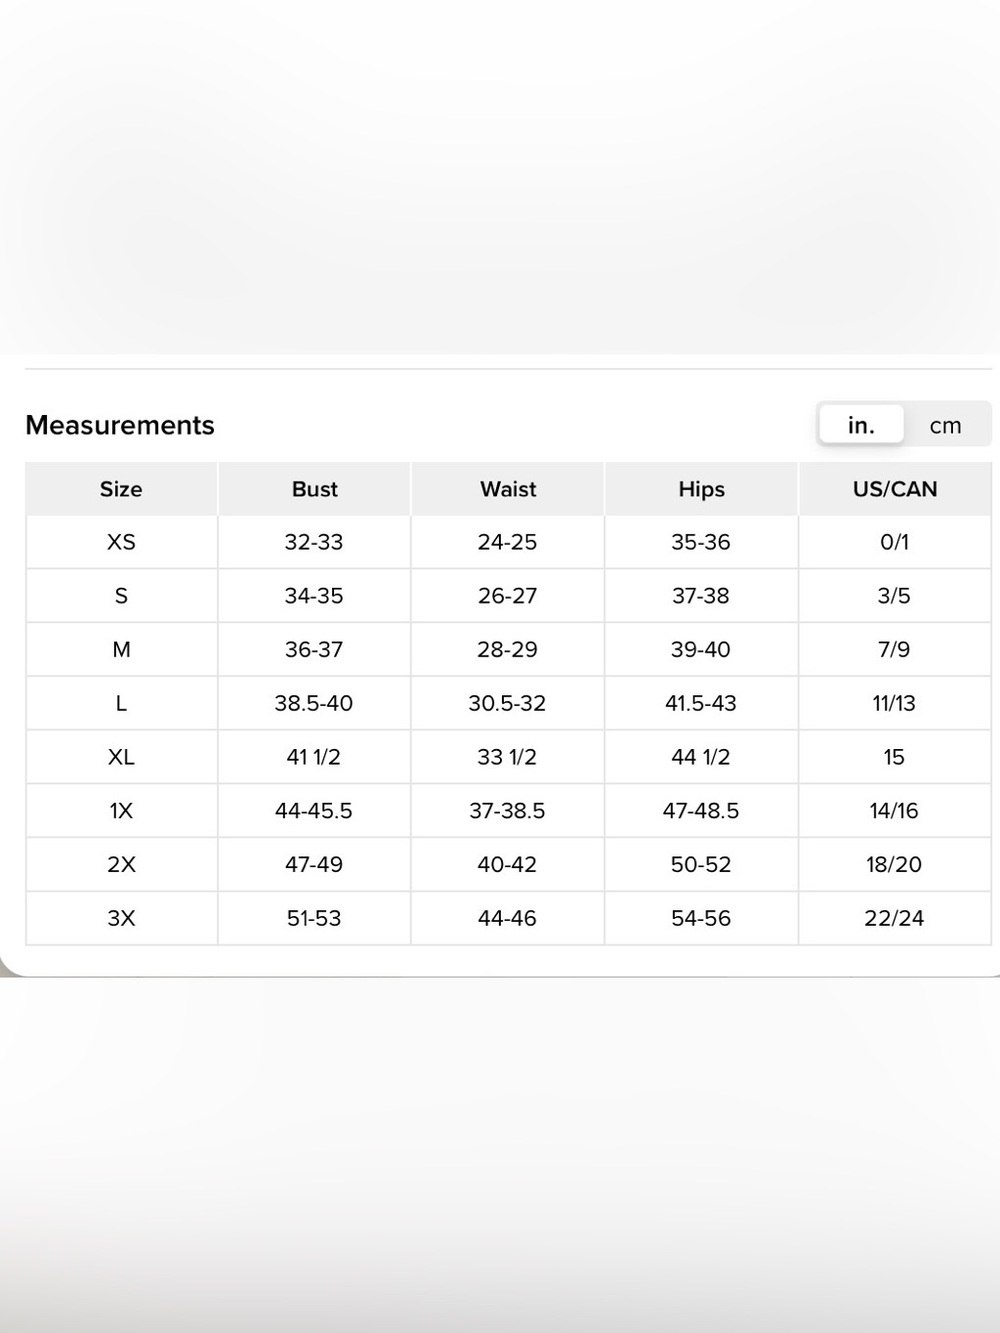Select the 1X size row label
Image resolution: width=1000 pixels, height=1333 pixels.
(121, 811)
